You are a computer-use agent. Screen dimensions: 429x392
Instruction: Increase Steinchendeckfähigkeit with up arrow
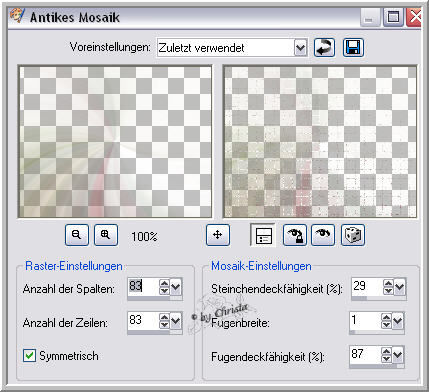point(388,283)
